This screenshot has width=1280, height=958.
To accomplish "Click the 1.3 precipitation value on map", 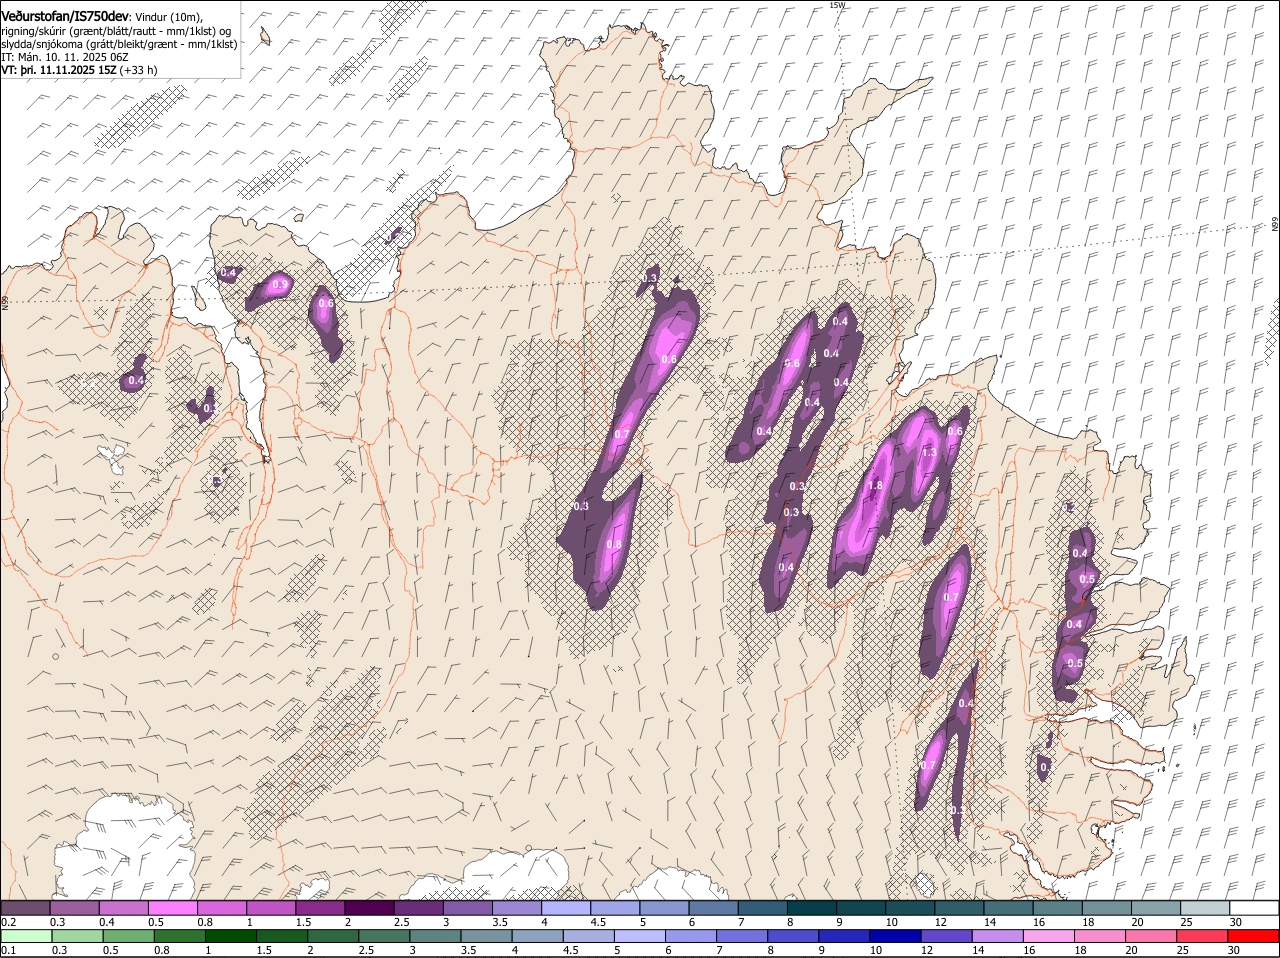I will 929,452.
